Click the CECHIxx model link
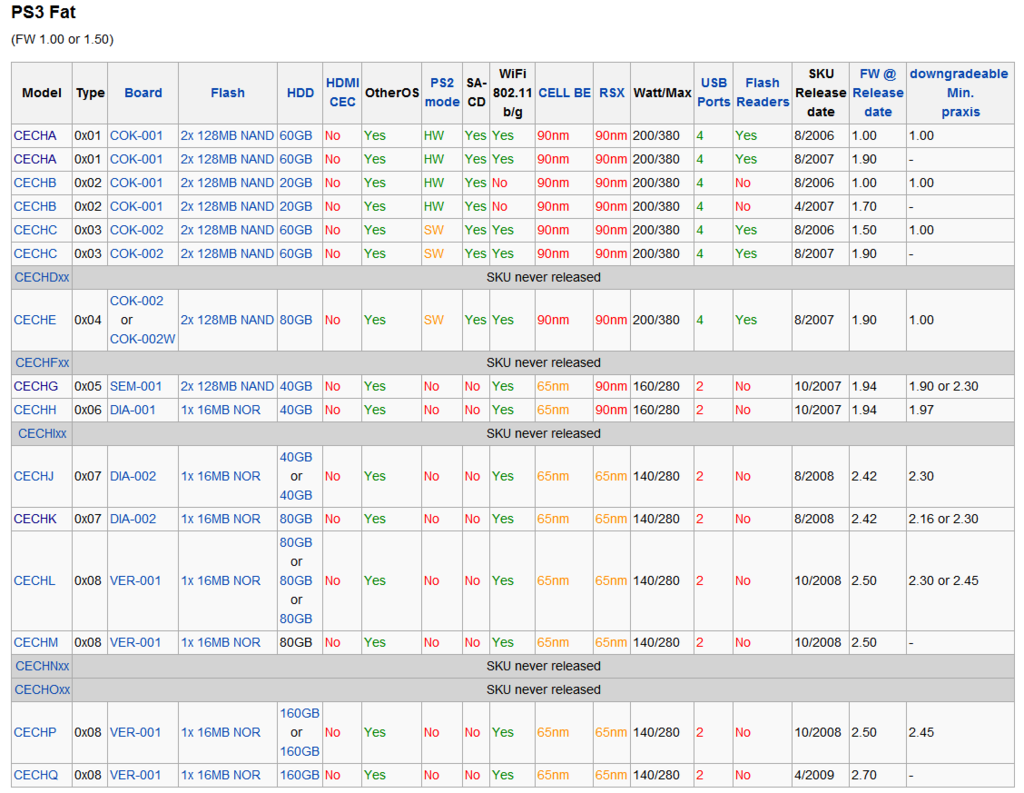 pos(42,434)
